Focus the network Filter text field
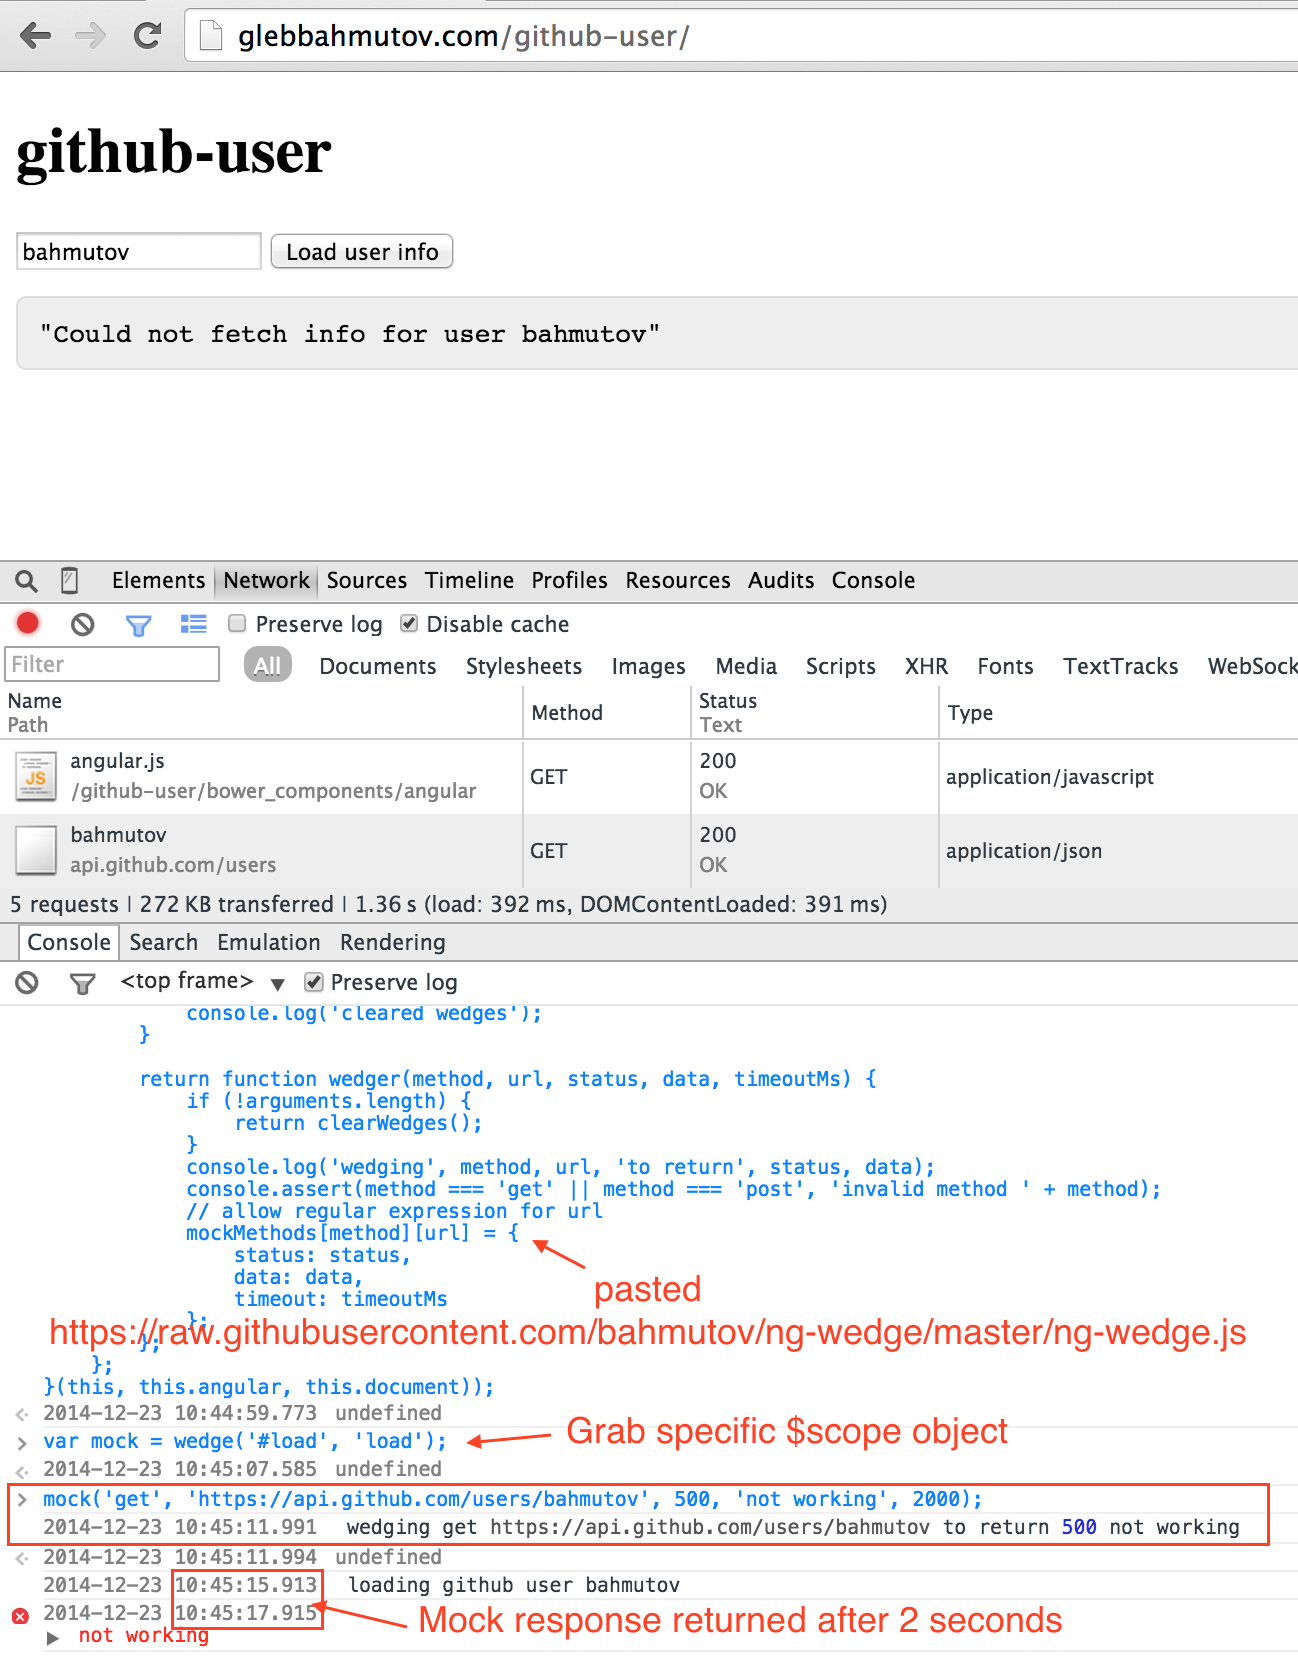This screenshot has height=1656, width=1298. click(112, 664)
